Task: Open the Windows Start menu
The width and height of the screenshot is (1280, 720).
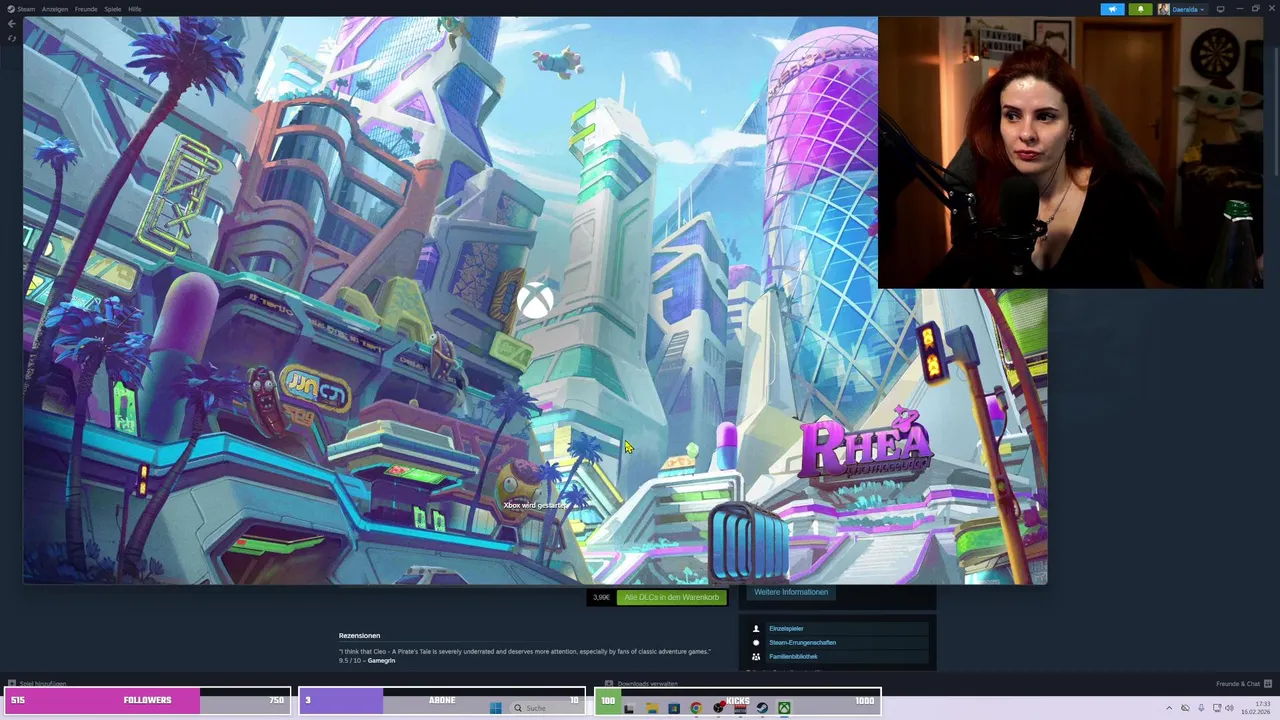Action: (496, 708)
